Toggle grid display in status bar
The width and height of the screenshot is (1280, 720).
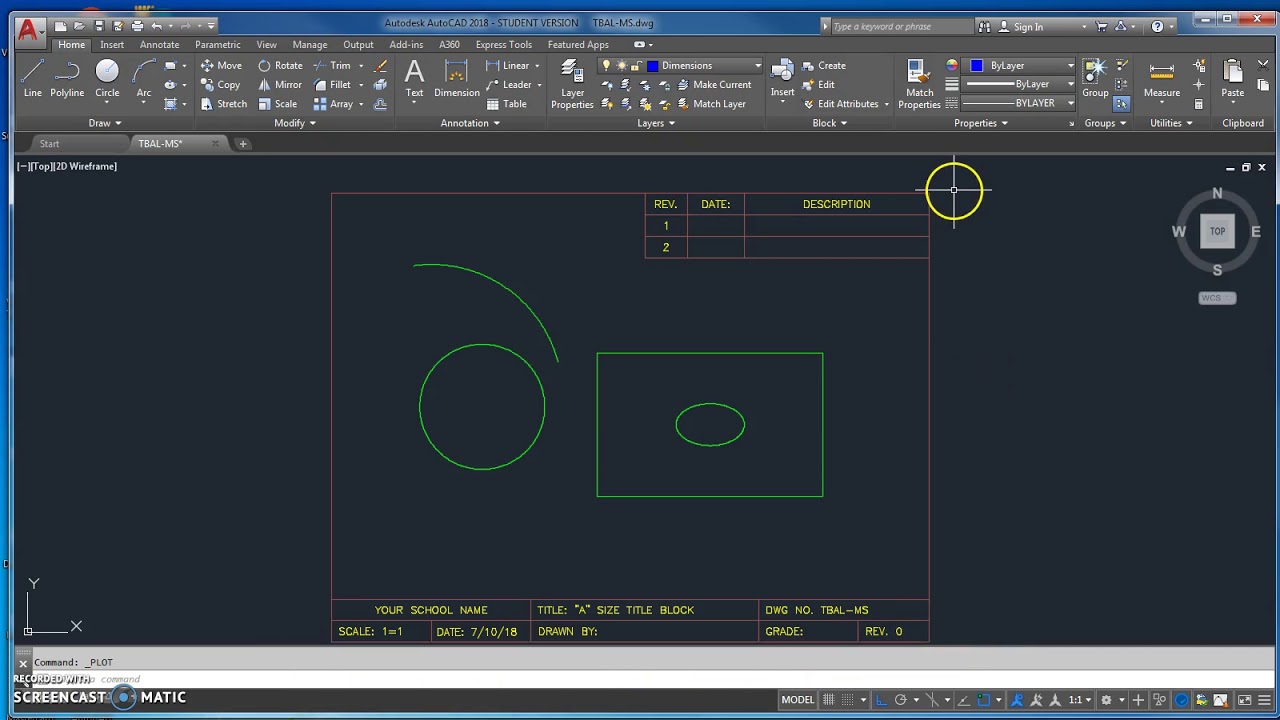[x=828, y=700]
